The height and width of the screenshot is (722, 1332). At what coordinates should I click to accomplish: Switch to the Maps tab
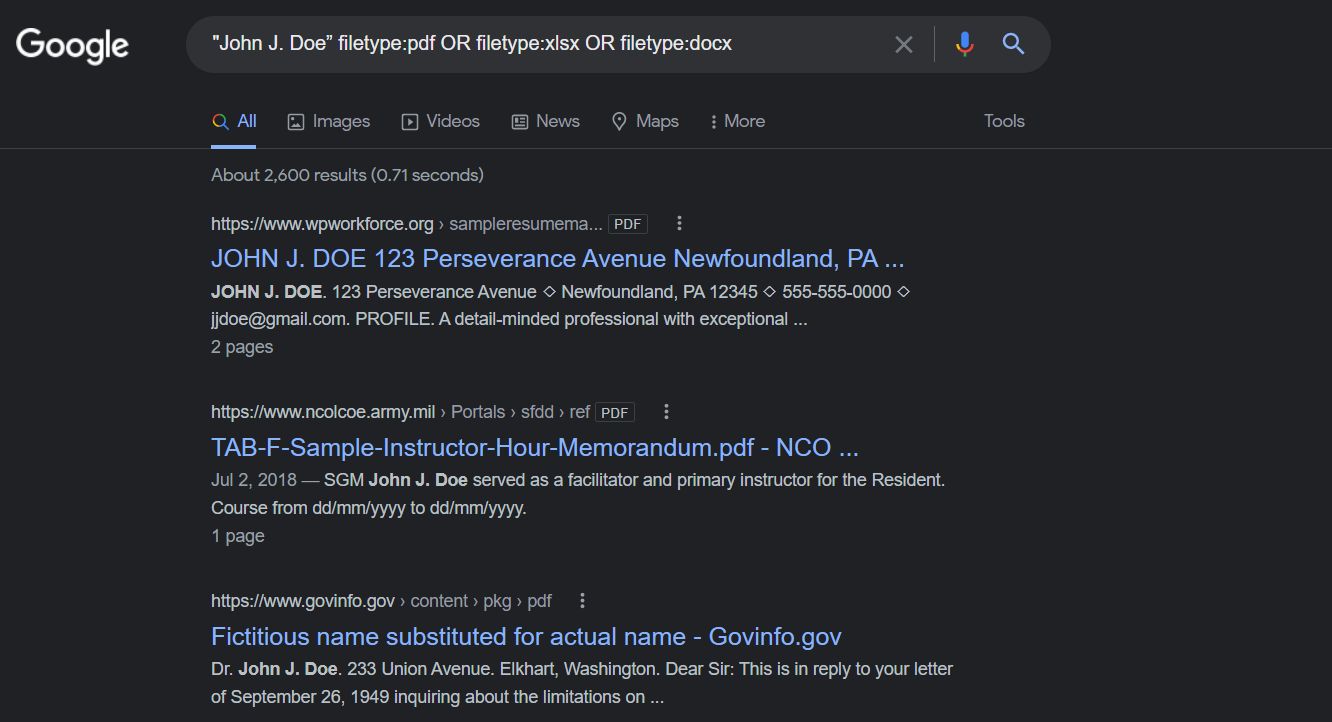click(645, 121)
